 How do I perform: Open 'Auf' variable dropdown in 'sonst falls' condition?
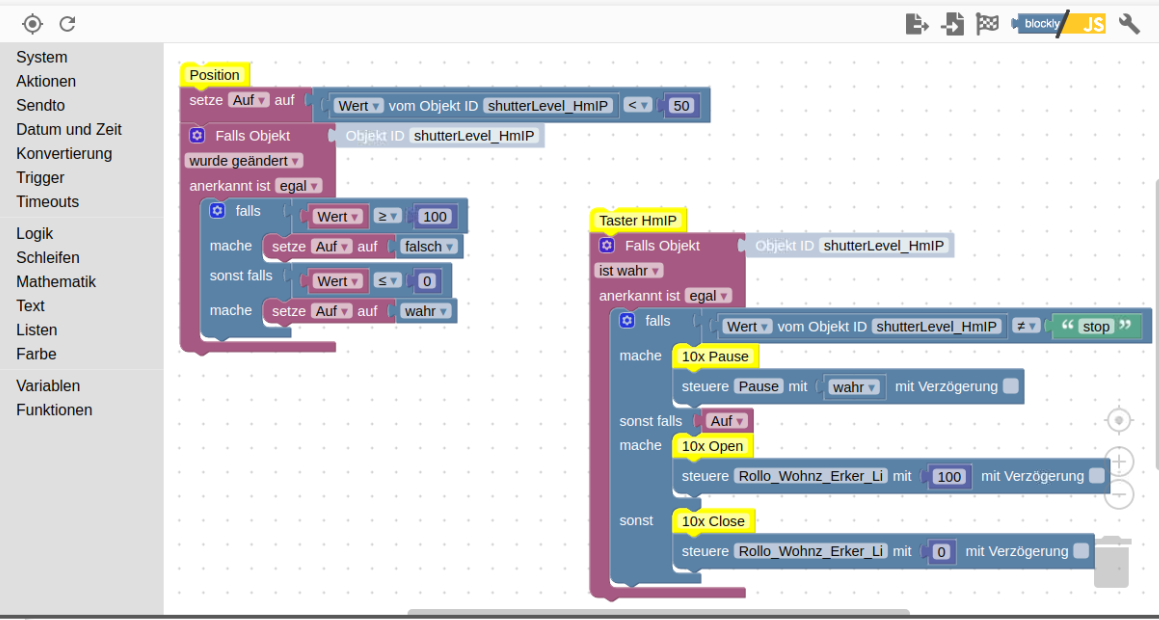coord(727,420)
